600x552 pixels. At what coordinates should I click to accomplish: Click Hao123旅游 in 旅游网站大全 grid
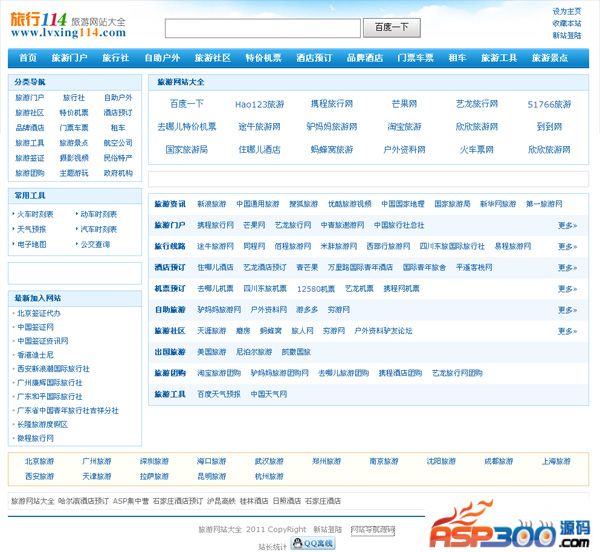[x=259, y=104]
